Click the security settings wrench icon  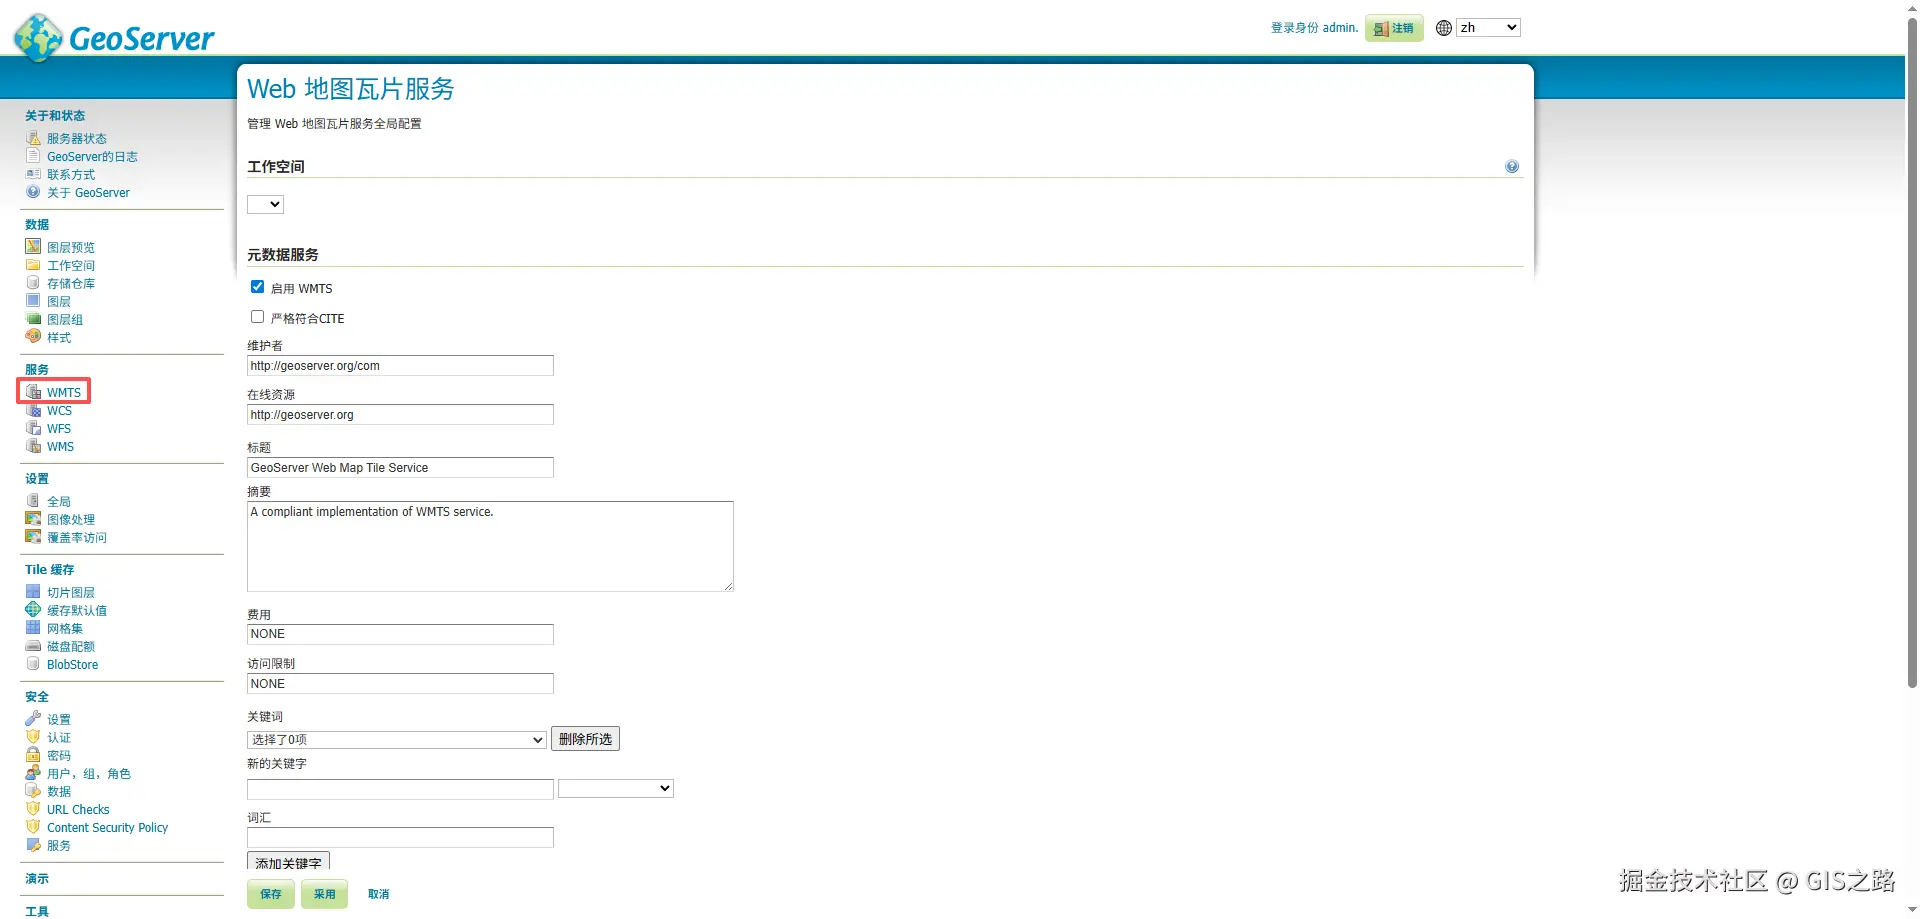pyautogui.click(x=33, y=719)
